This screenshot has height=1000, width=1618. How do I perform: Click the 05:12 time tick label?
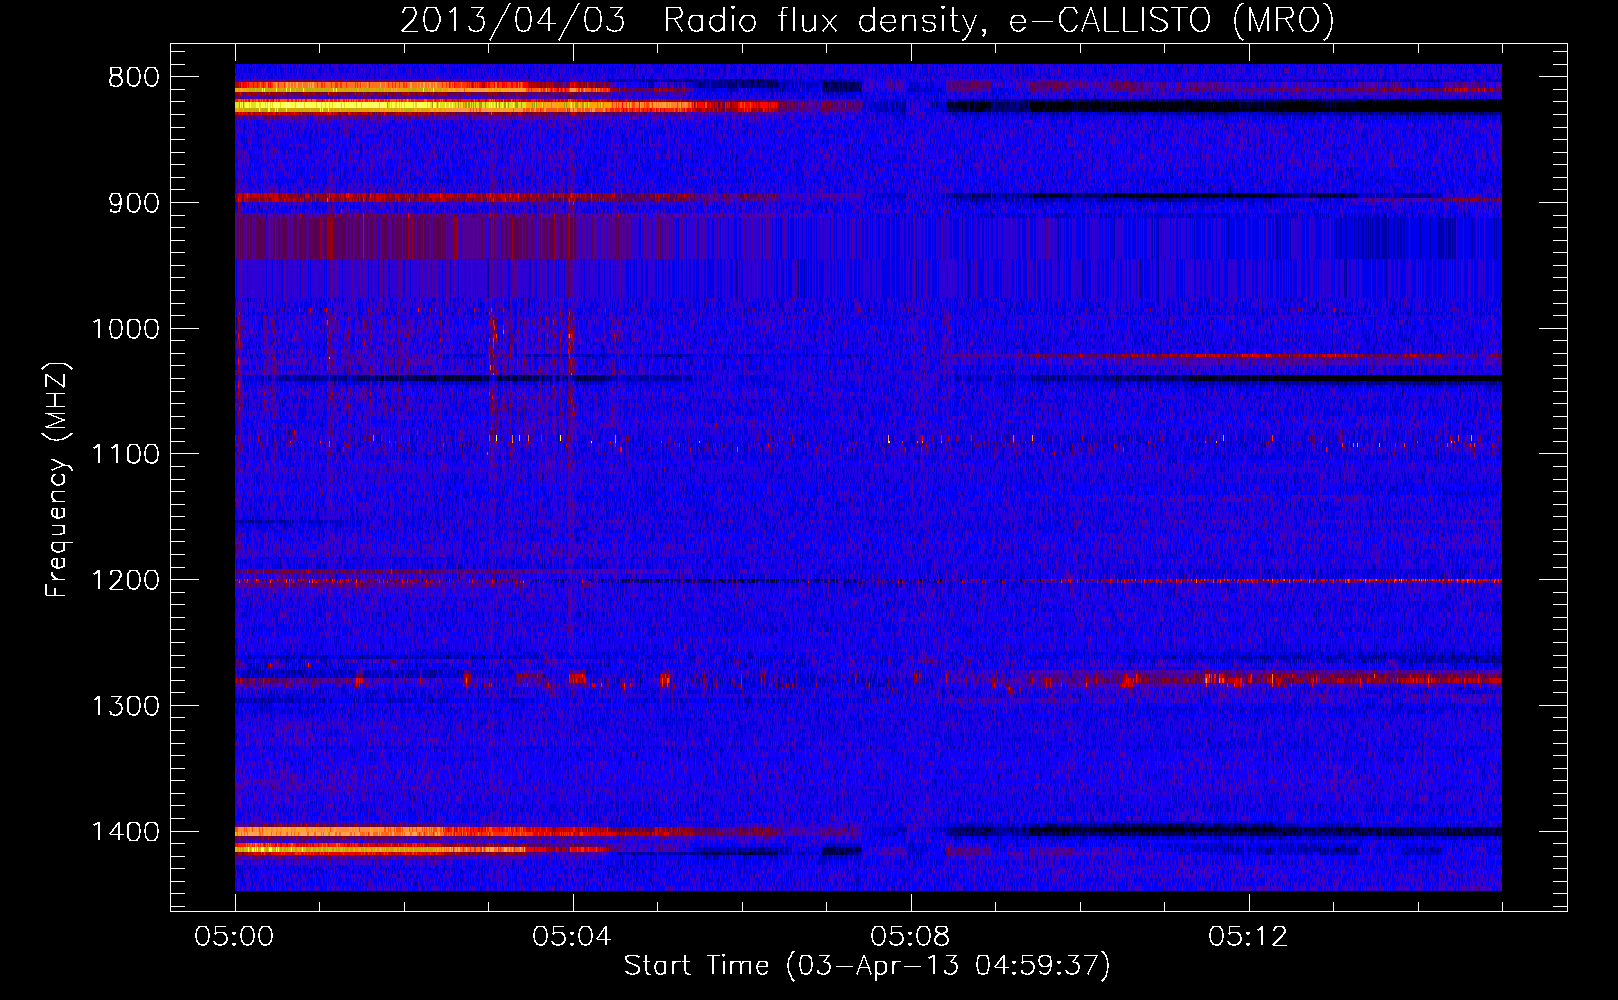[1248, 937]
